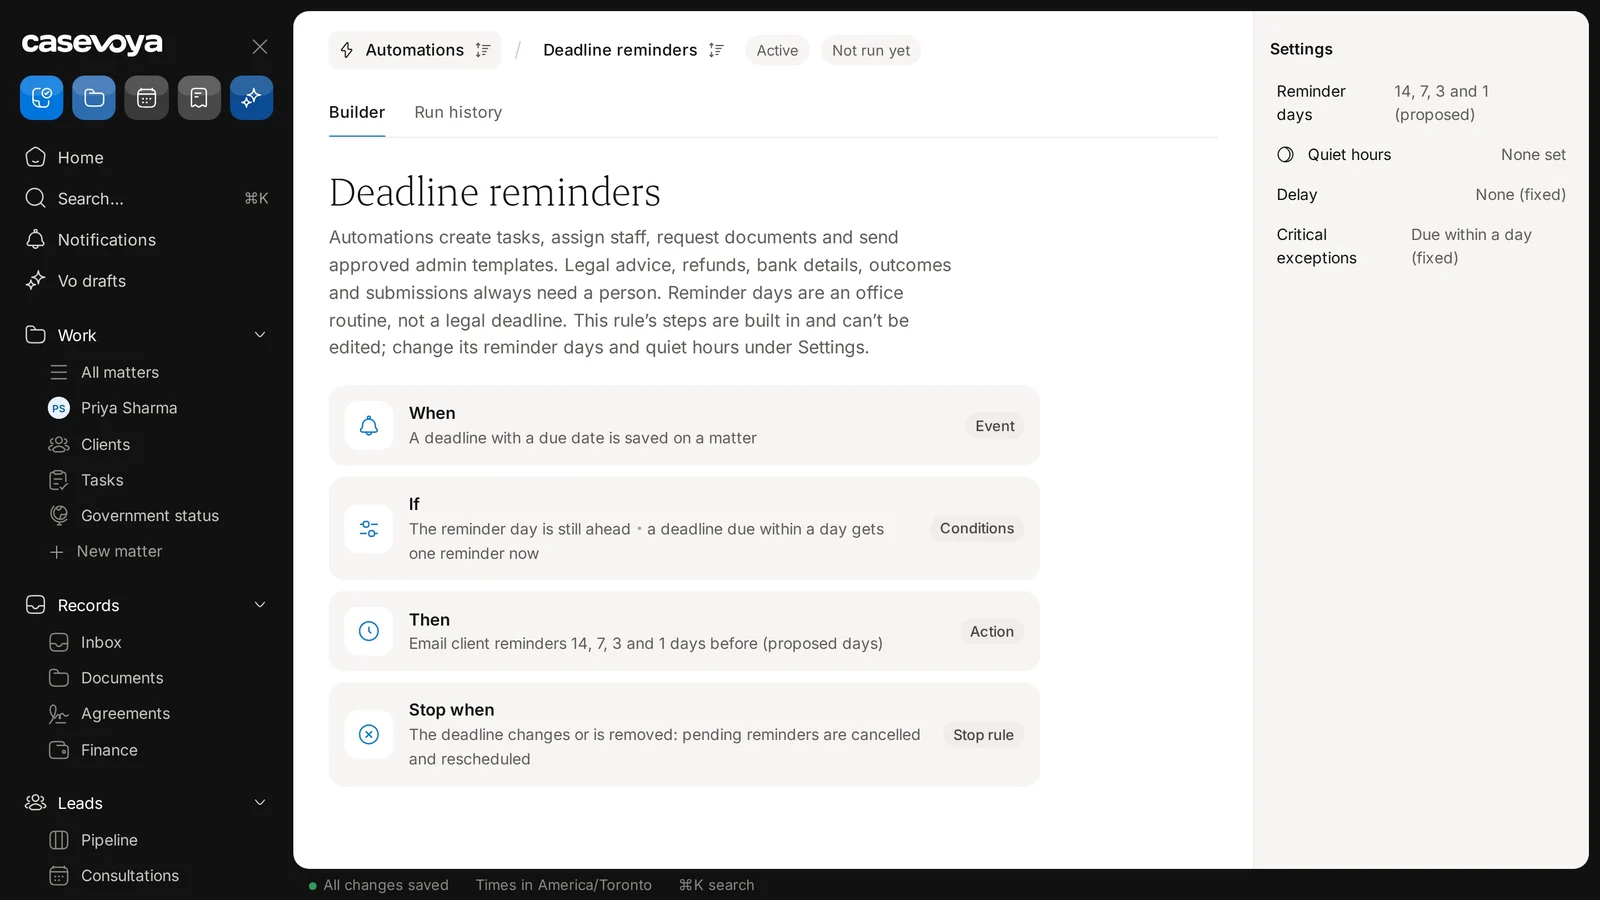Click the Pipeline columns icon
Screen dimensions: 1600x900
point(59,840)
